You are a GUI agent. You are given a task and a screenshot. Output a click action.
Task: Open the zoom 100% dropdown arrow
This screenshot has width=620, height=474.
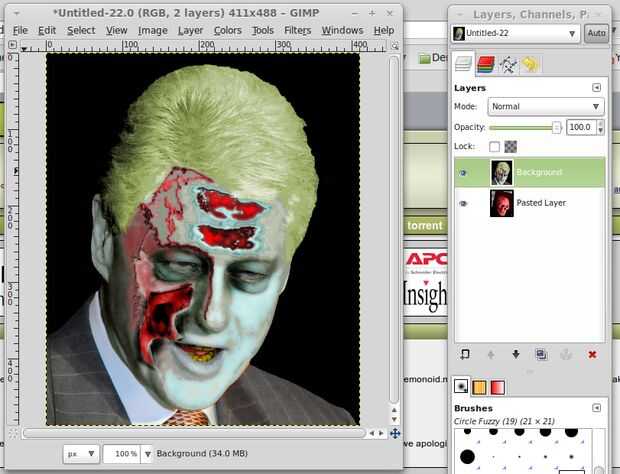coord(147,454)
